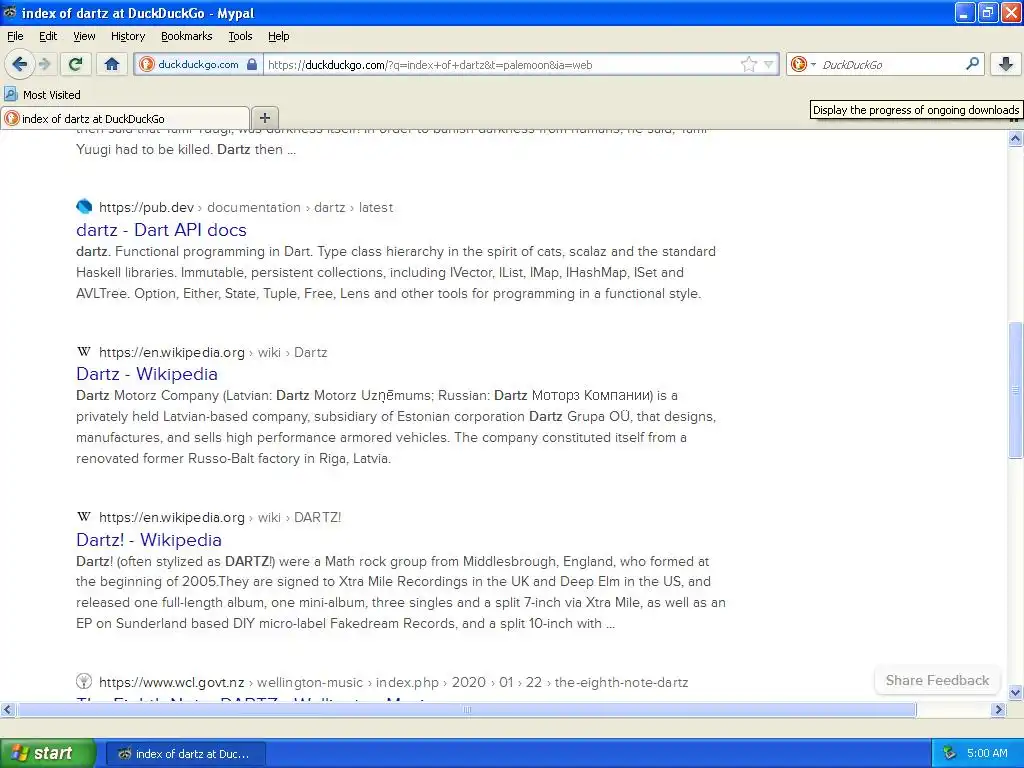Click the Forward arrow button

(45, 64)
